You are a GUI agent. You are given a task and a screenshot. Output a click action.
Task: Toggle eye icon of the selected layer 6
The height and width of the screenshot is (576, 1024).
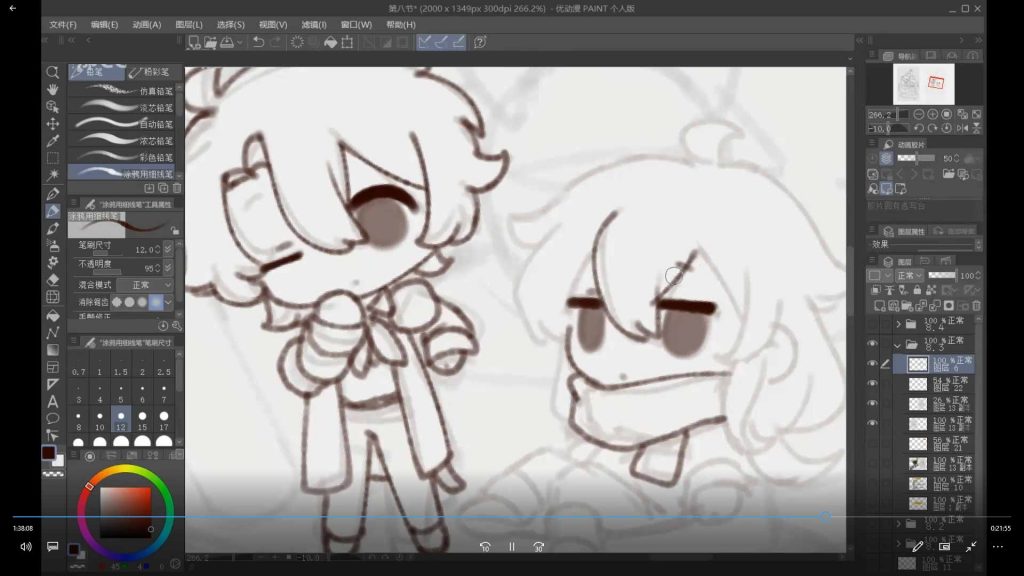pyautogui.click(x=872, y=364)
